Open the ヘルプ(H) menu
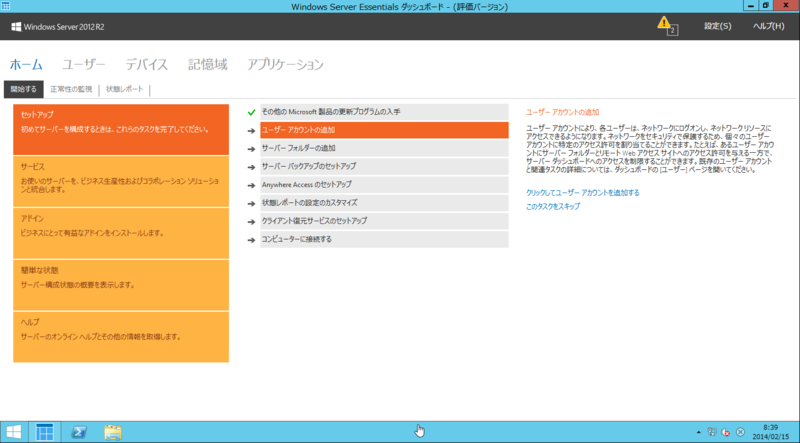The width and height of the screenshot is (800, 443). (x=768, y=26)
